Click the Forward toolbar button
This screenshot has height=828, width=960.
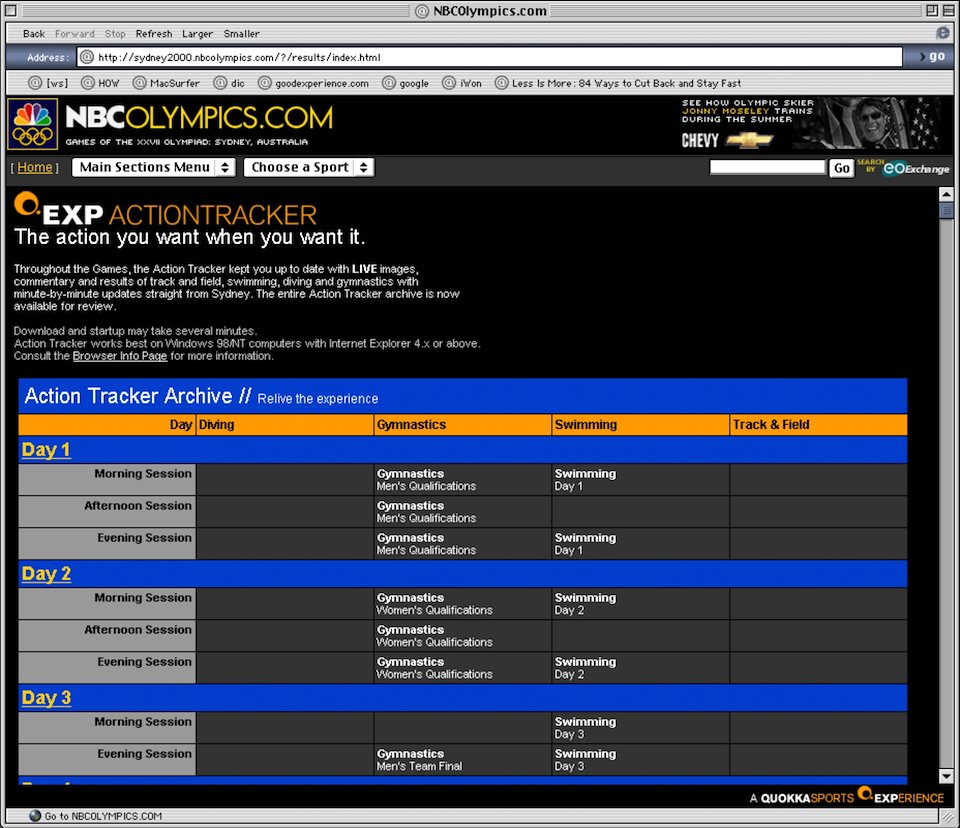click(75, 34)
